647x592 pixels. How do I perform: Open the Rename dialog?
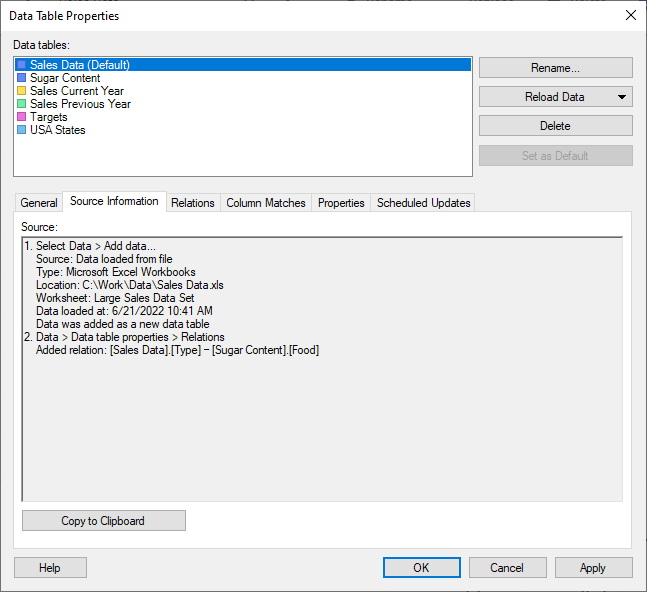(555, 68)
